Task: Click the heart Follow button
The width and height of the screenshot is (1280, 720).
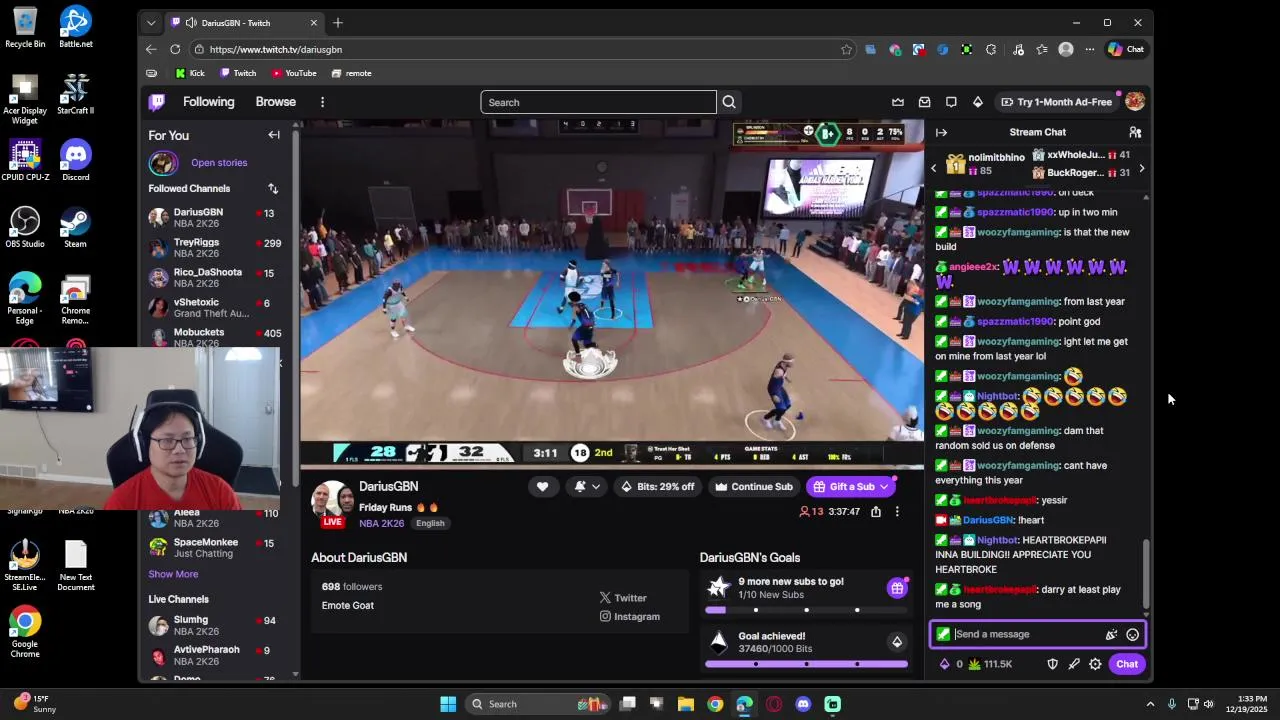Action: click(x=542, y=487)
